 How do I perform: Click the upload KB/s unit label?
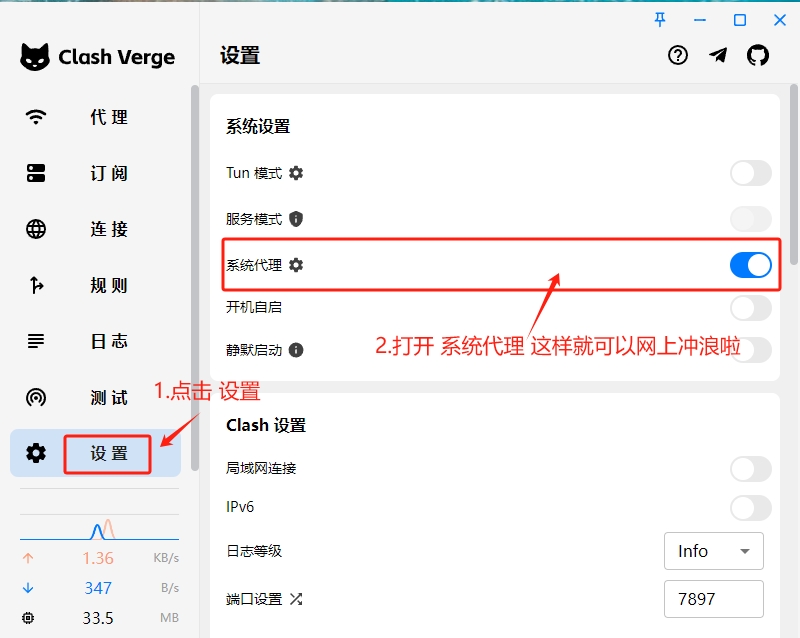(166, 558)
